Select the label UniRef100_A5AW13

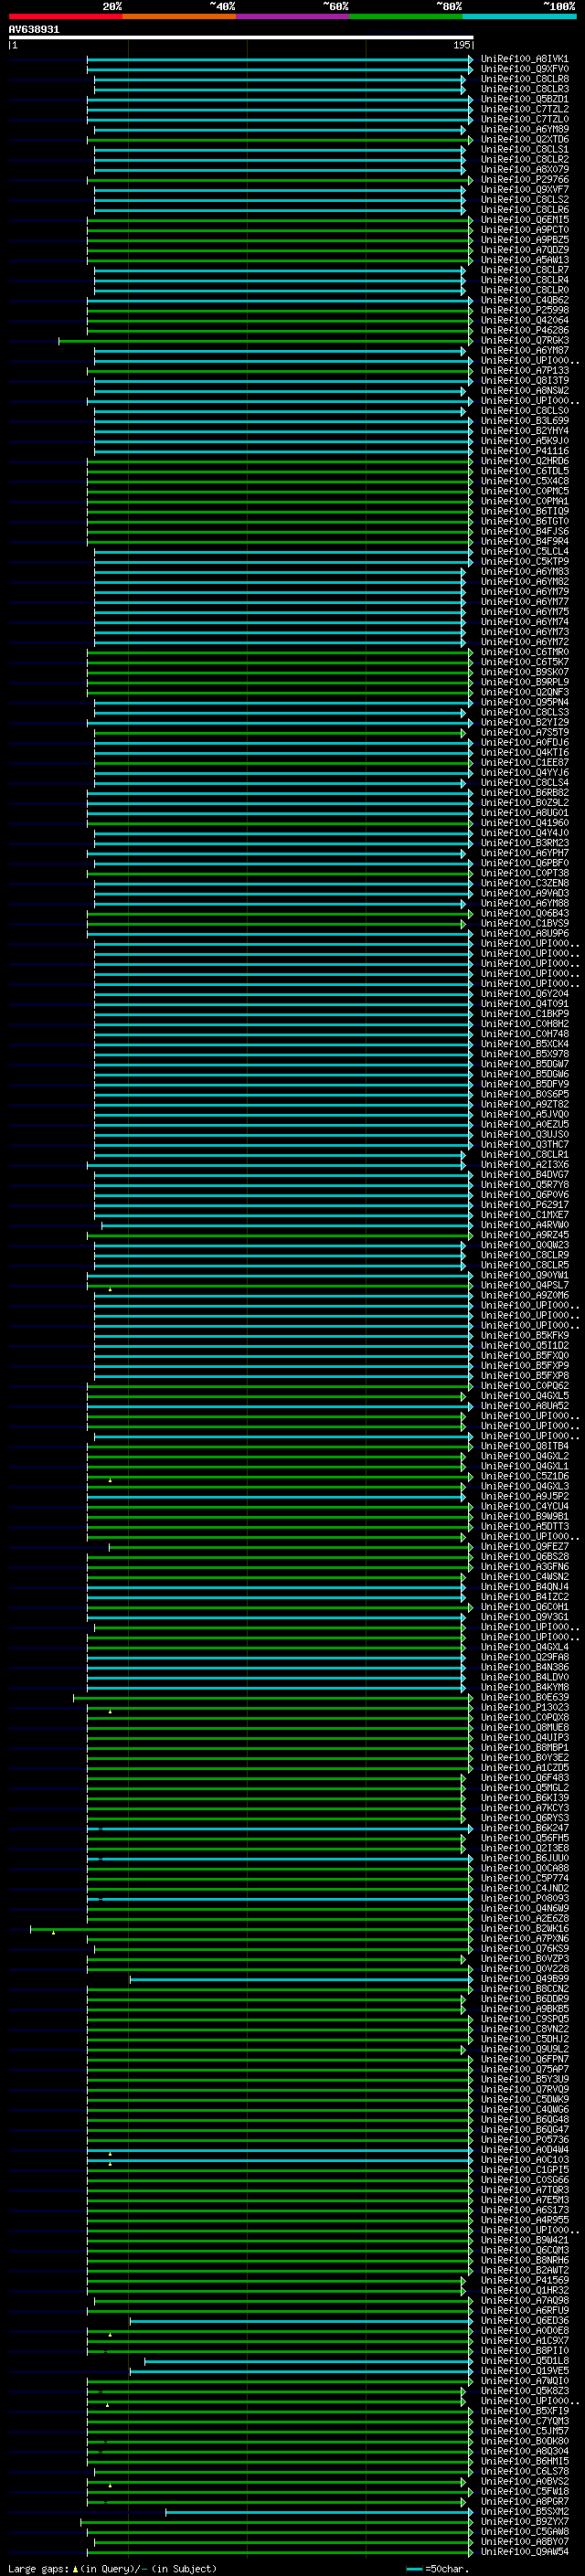point(524,260)
